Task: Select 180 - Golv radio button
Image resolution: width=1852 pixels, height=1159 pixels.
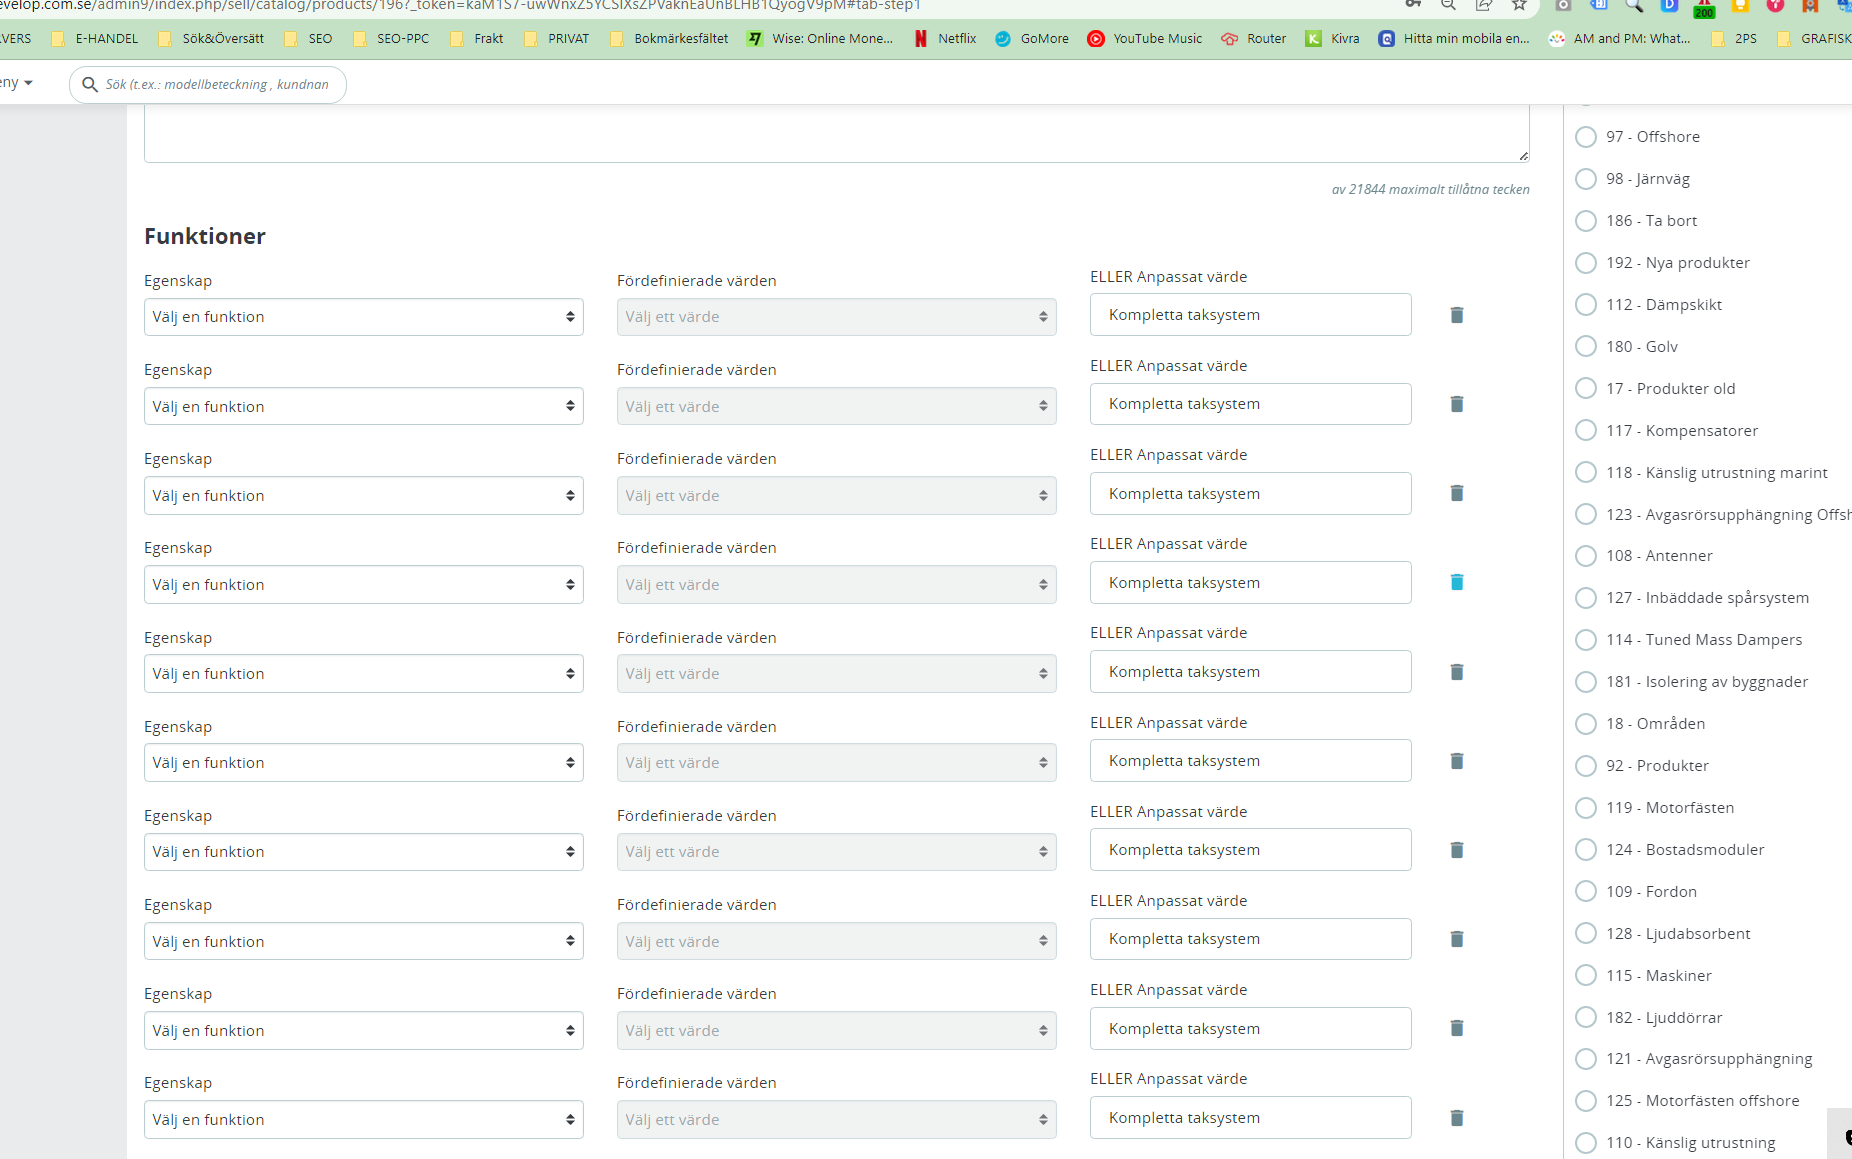Action: pos(1586,347)
